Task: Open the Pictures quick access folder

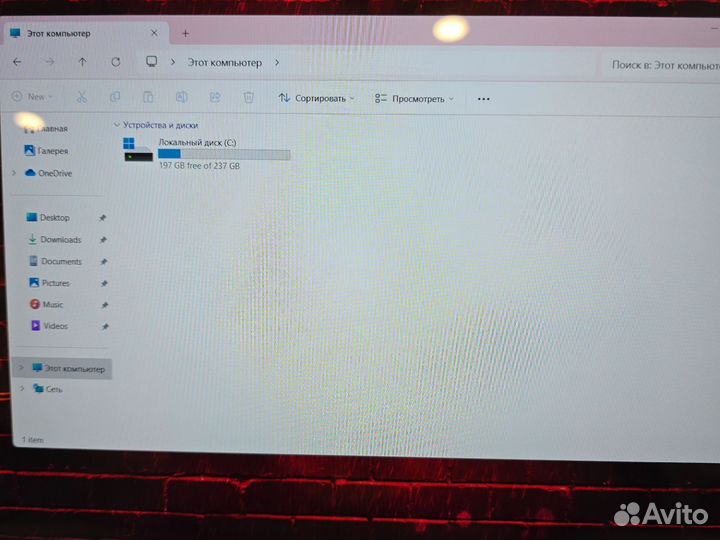Action: point(50,283)
